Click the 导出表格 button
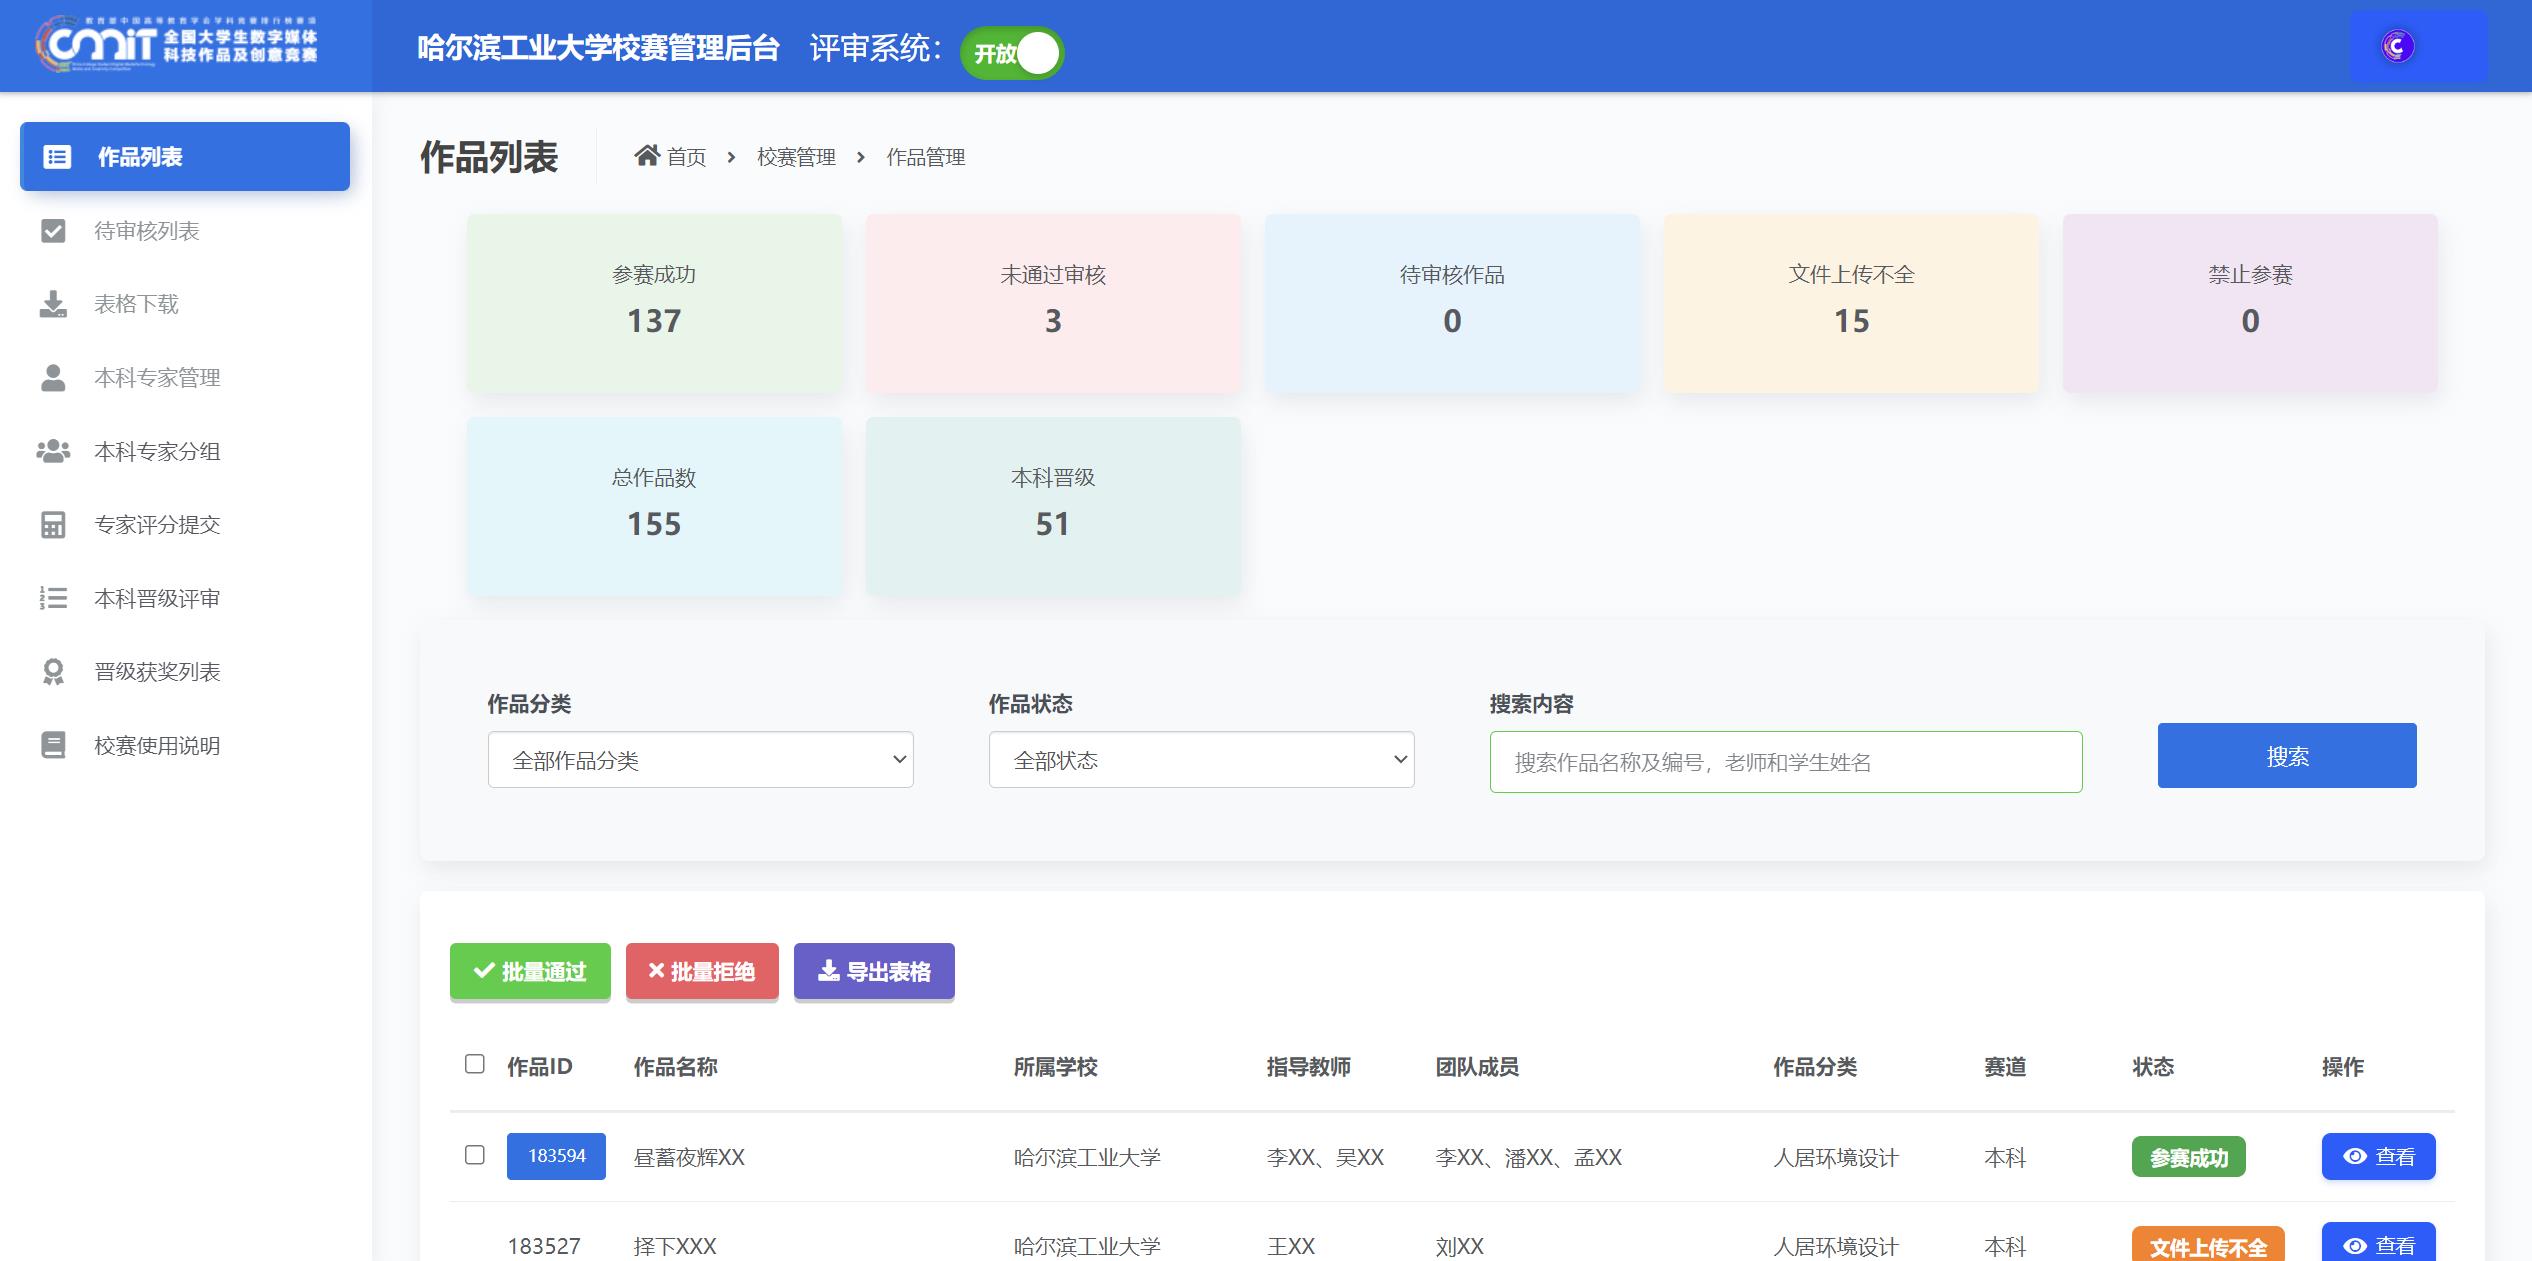 coord(874,971)
